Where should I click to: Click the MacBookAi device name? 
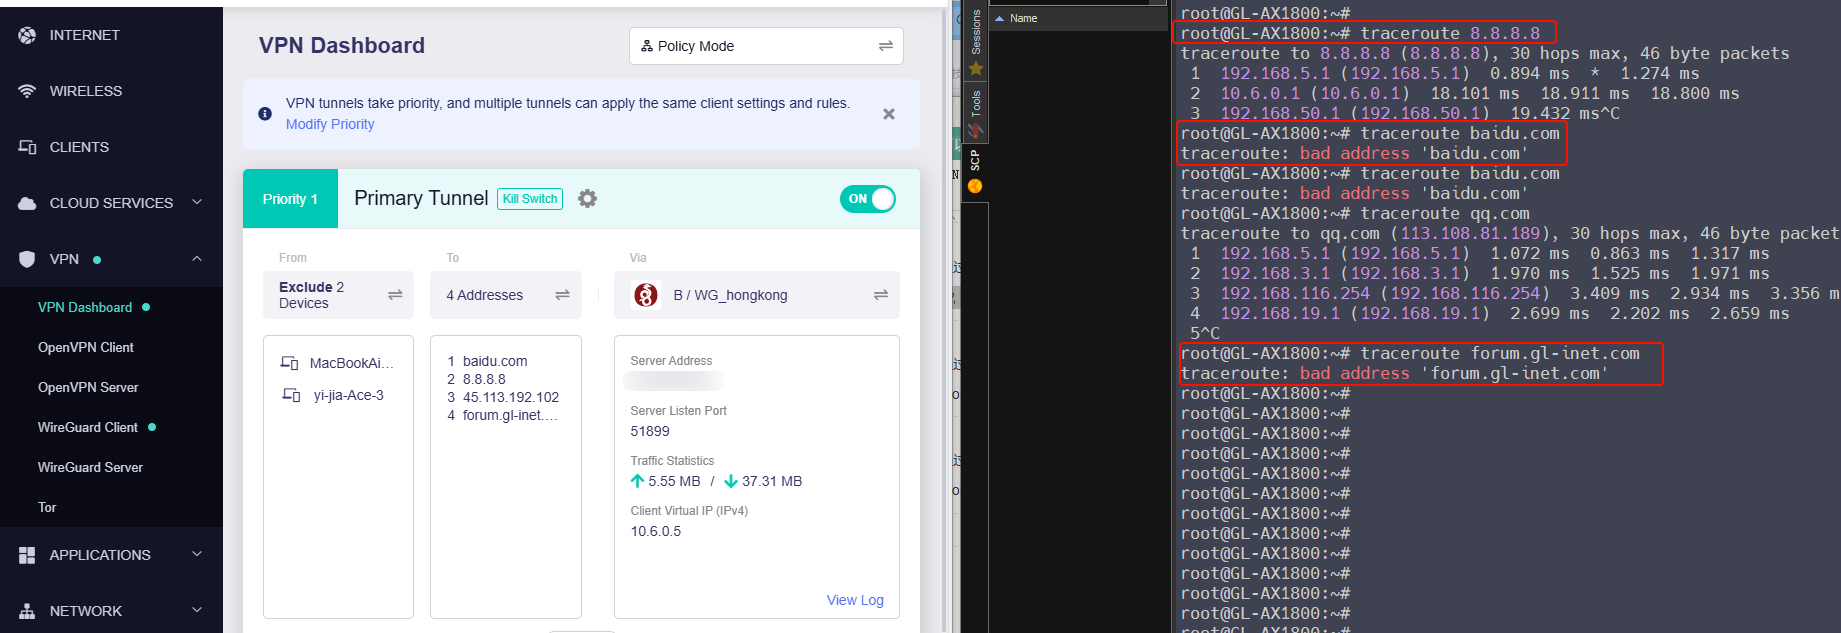pos(352,363)
